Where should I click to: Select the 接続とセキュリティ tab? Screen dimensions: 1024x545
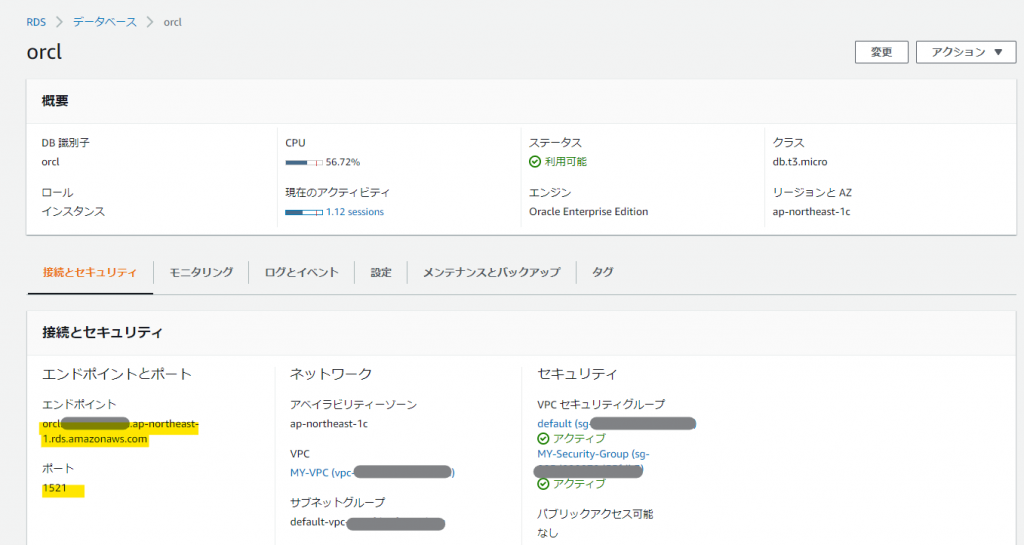point(90,272)
